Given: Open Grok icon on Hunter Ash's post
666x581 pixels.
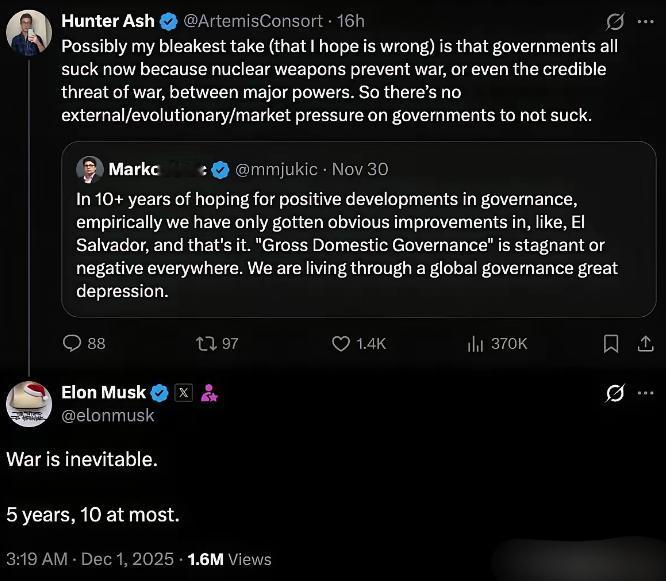Looking at the screenshot, I should pos(616,21).
